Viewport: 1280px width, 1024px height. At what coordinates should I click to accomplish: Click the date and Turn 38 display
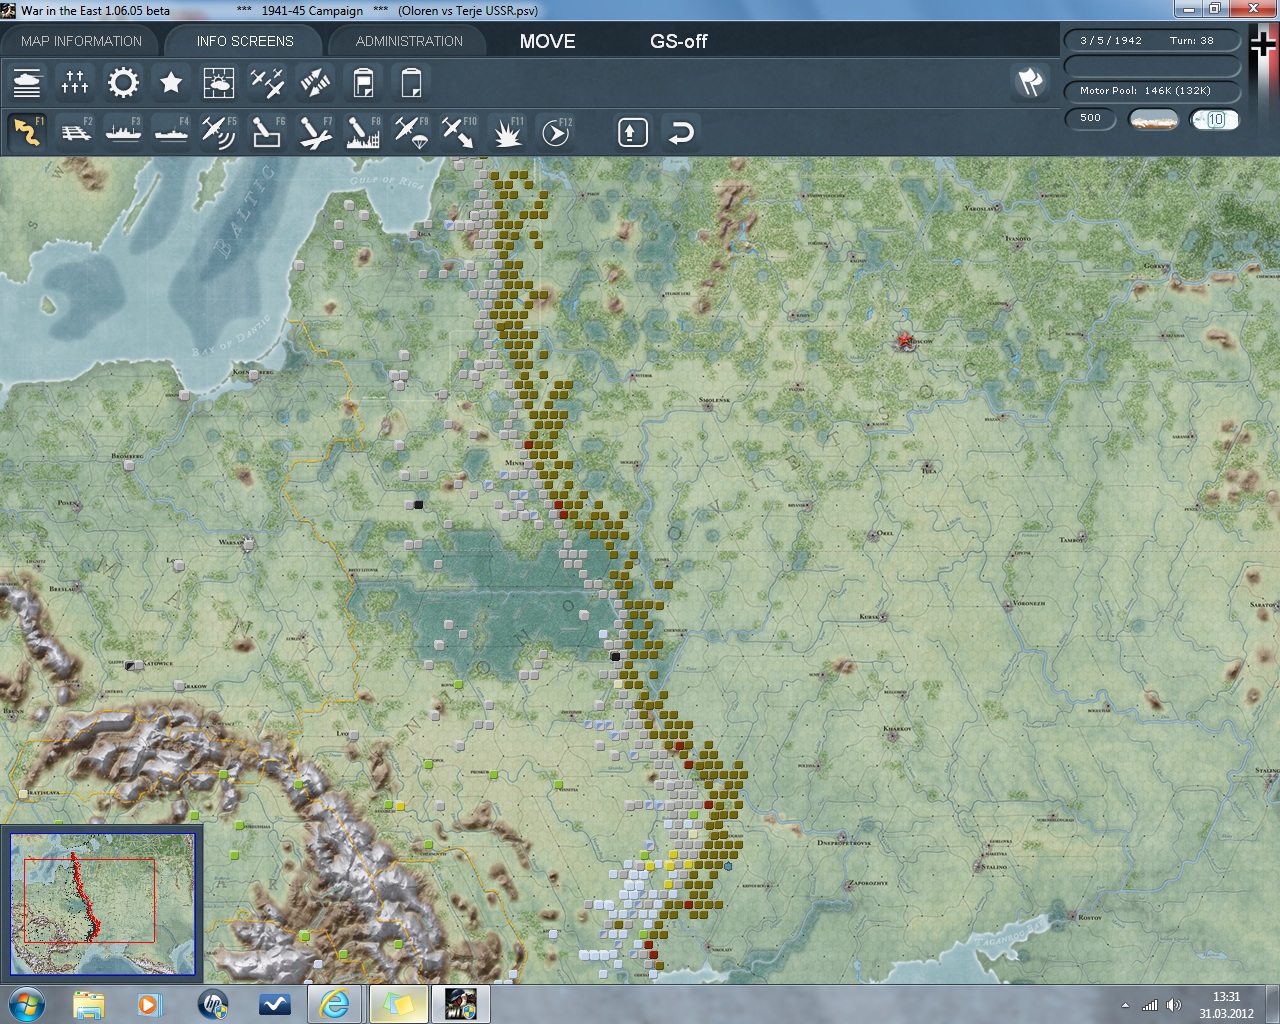pos(1152,41)
